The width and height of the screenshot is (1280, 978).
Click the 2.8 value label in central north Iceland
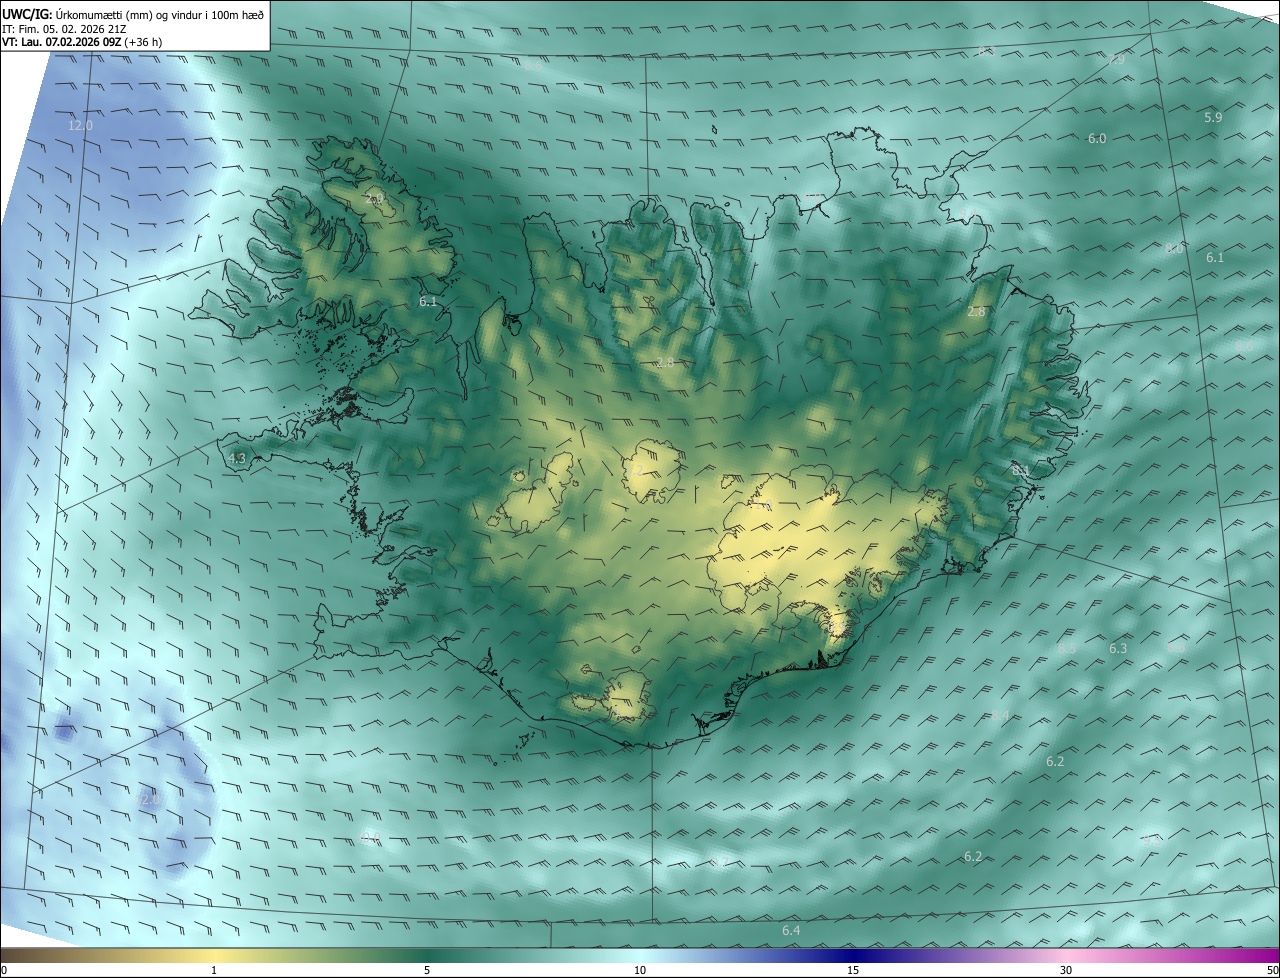tap(665, 362)
